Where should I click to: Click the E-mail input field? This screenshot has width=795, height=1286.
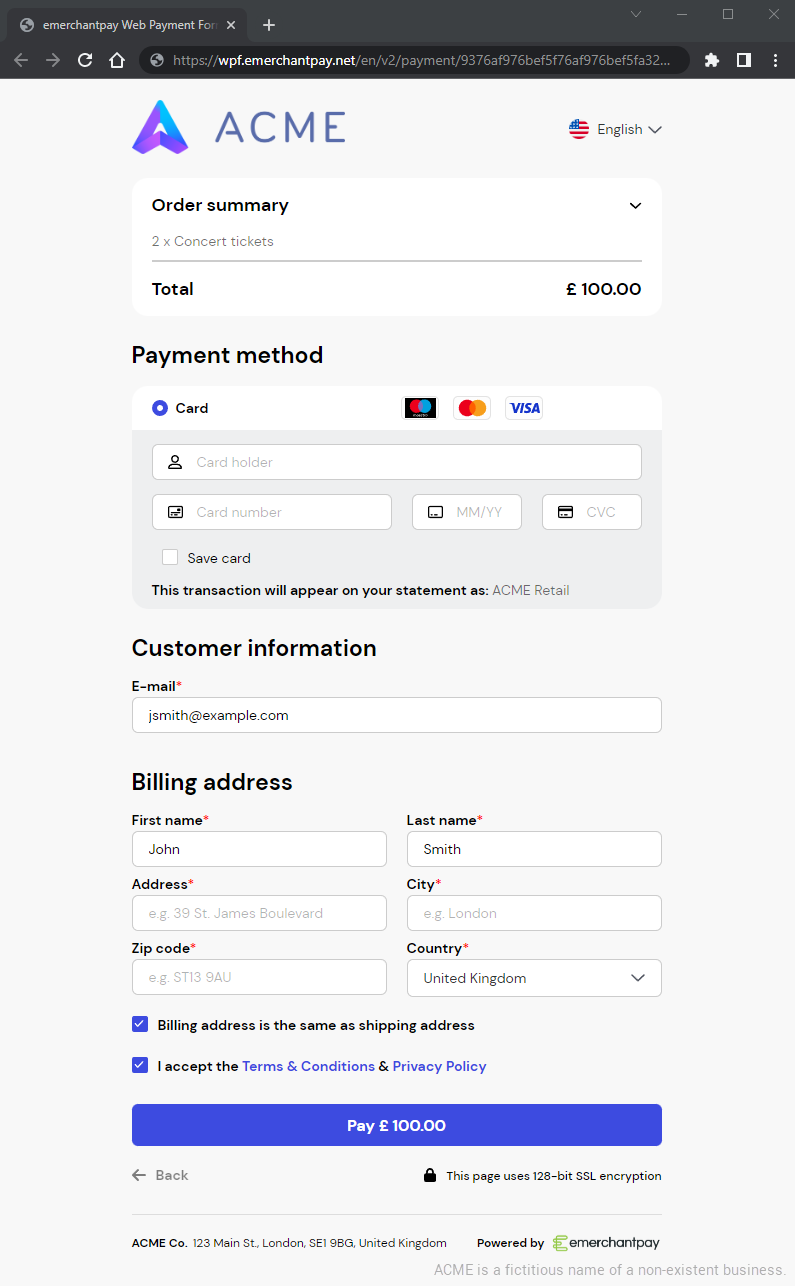(x=396, y=715)
